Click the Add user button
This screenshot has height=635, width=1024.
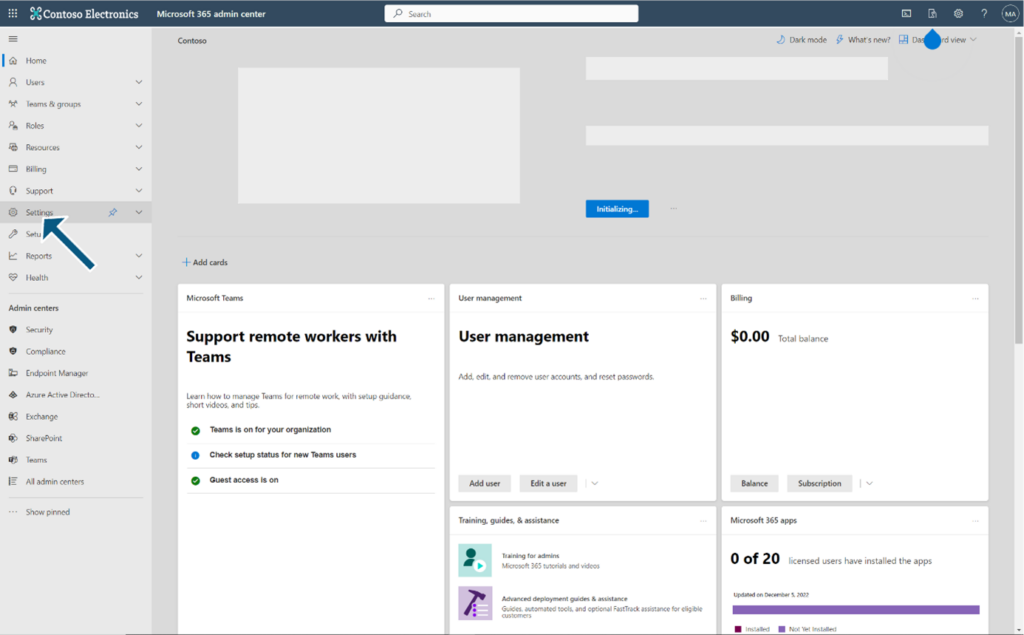point(484,483)
